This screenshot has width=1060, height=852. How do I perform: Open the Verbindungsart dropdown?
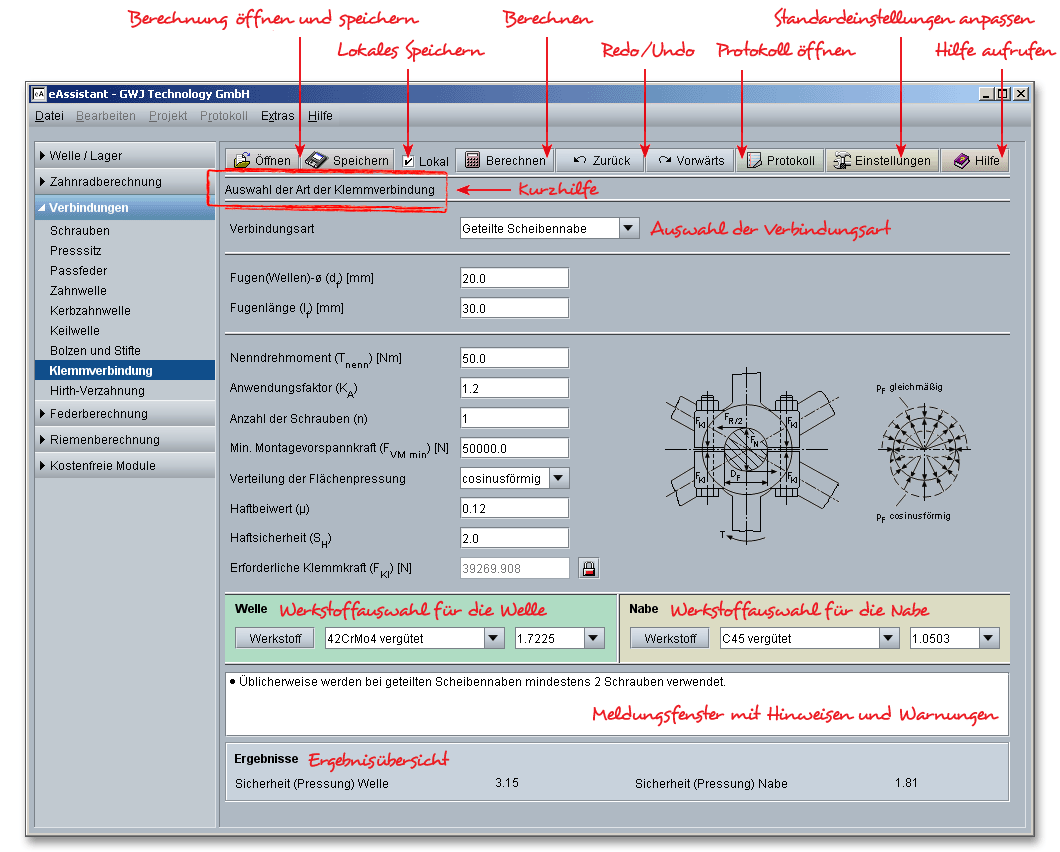(x=628, y=228)
